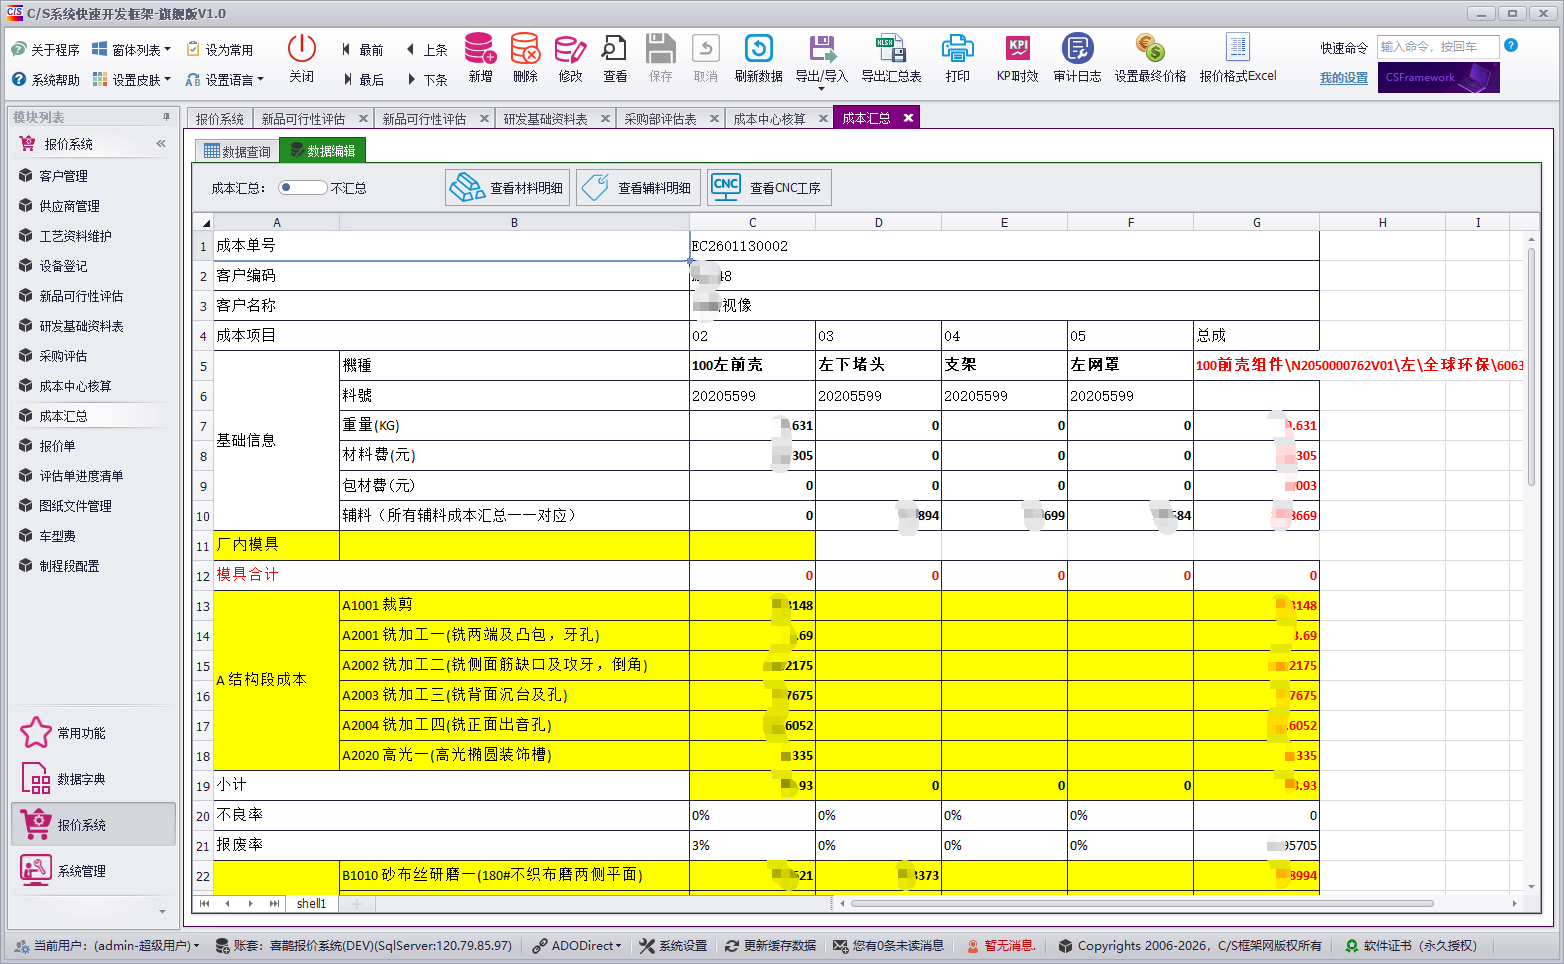Click the 关闭 power icon
The image size is (1564, 964).
(301, 48)
